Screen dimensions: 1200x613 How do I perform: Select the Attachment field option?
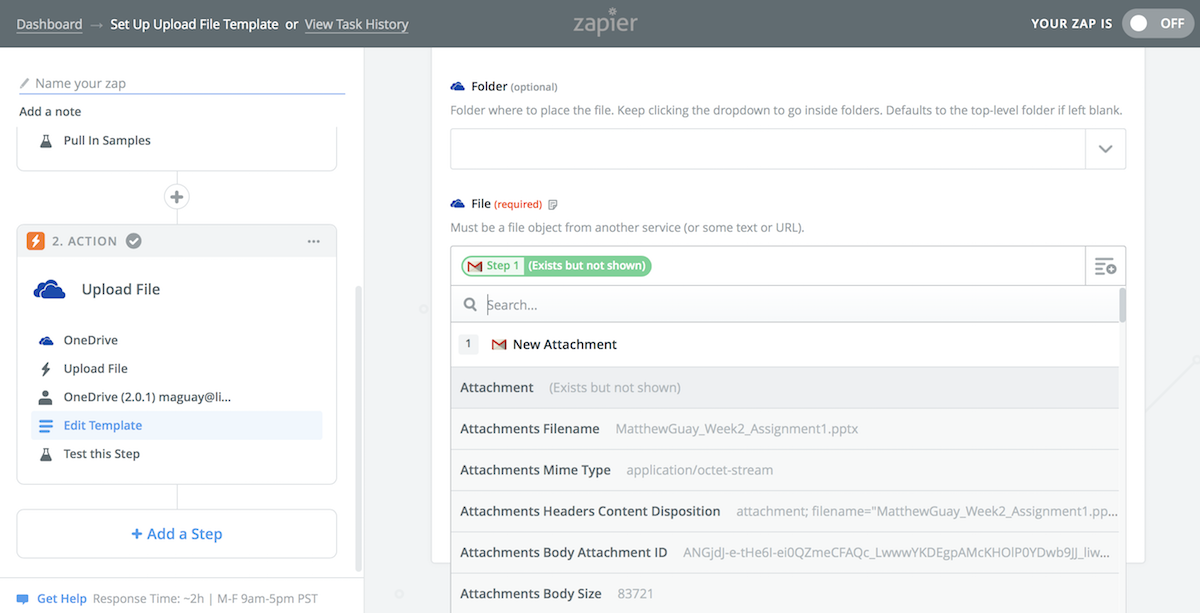[785, 388]
